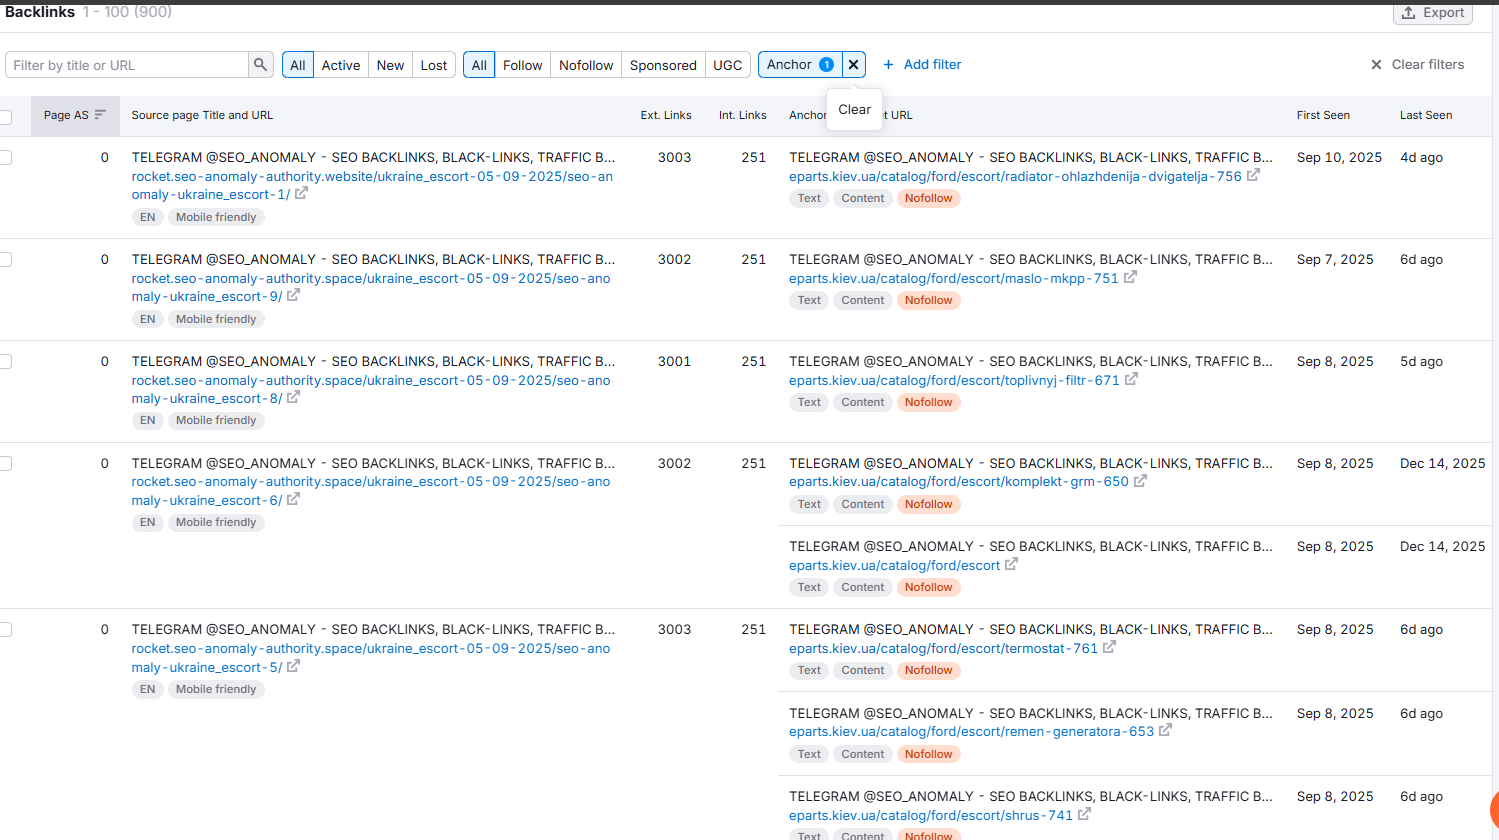Open target URL radiator-ohlazhdenija-dvigatelja-756

1015,177
